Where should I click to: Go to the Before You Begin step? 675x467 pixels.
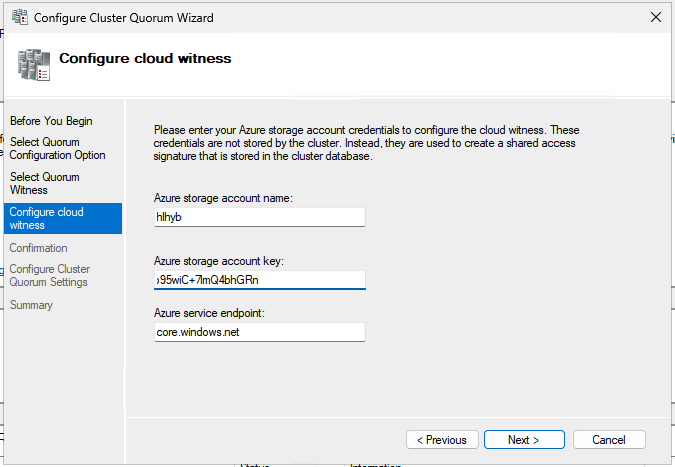pos(51,121)
